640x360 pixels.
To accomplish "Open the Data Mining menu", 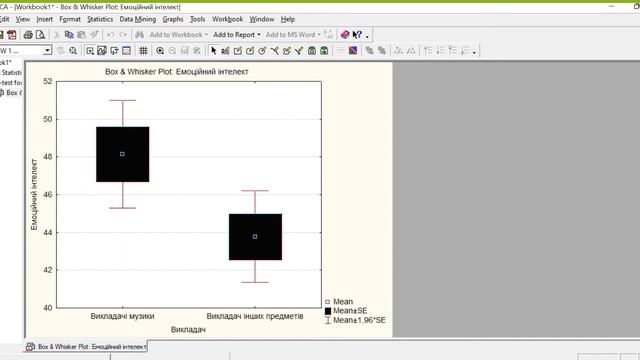I will [x=138, y=19].
